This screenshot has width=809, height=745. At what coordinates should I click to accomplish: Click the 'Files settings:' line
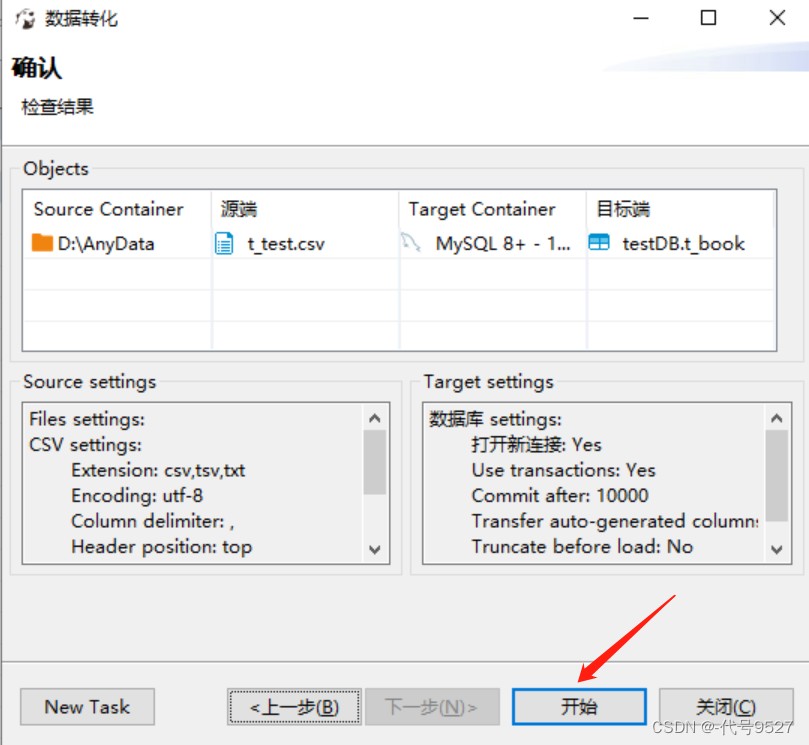[x=87, y=419]
